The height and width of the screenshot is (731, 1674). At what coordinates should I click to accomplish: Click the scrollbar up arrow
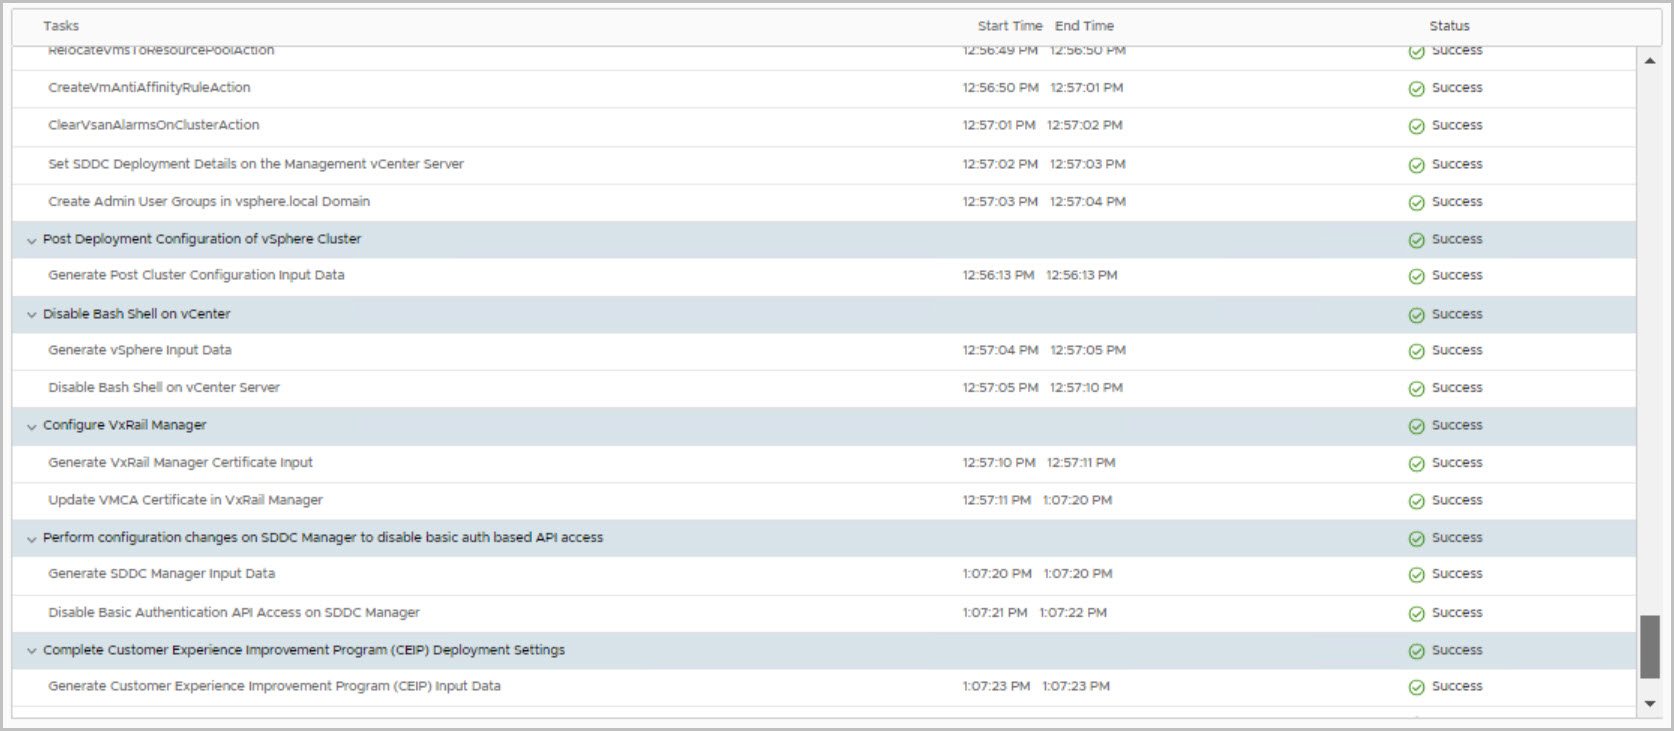(1650, 61)
